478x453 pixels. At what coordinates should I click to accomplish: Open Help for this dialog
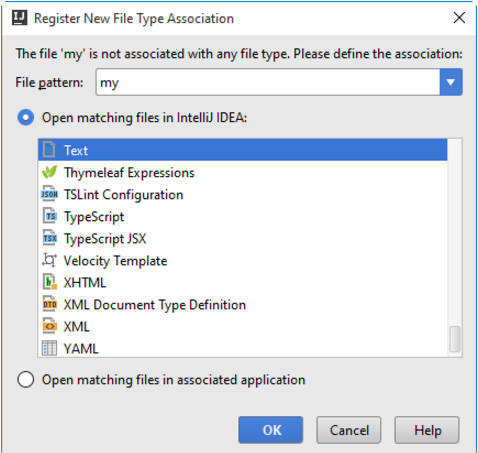coord(427,430)
